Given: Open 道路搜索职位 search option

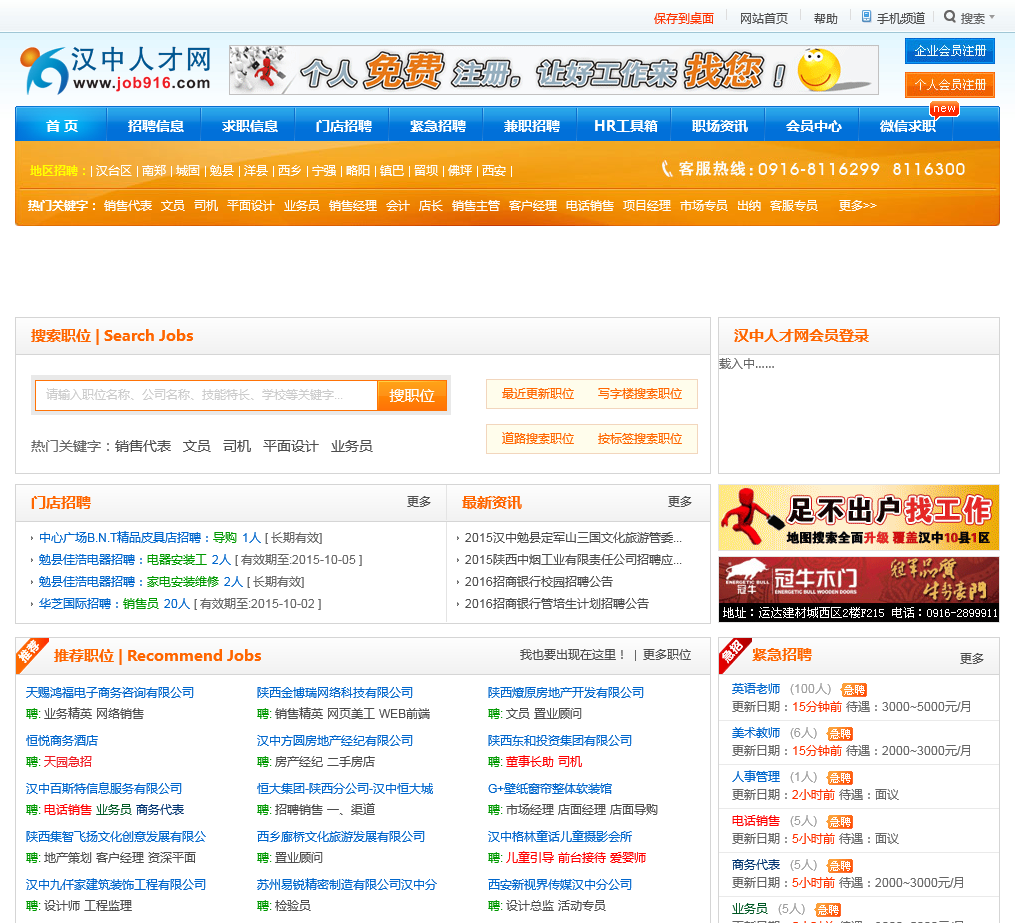Looking at the screenshot, I should click(537, 439).
